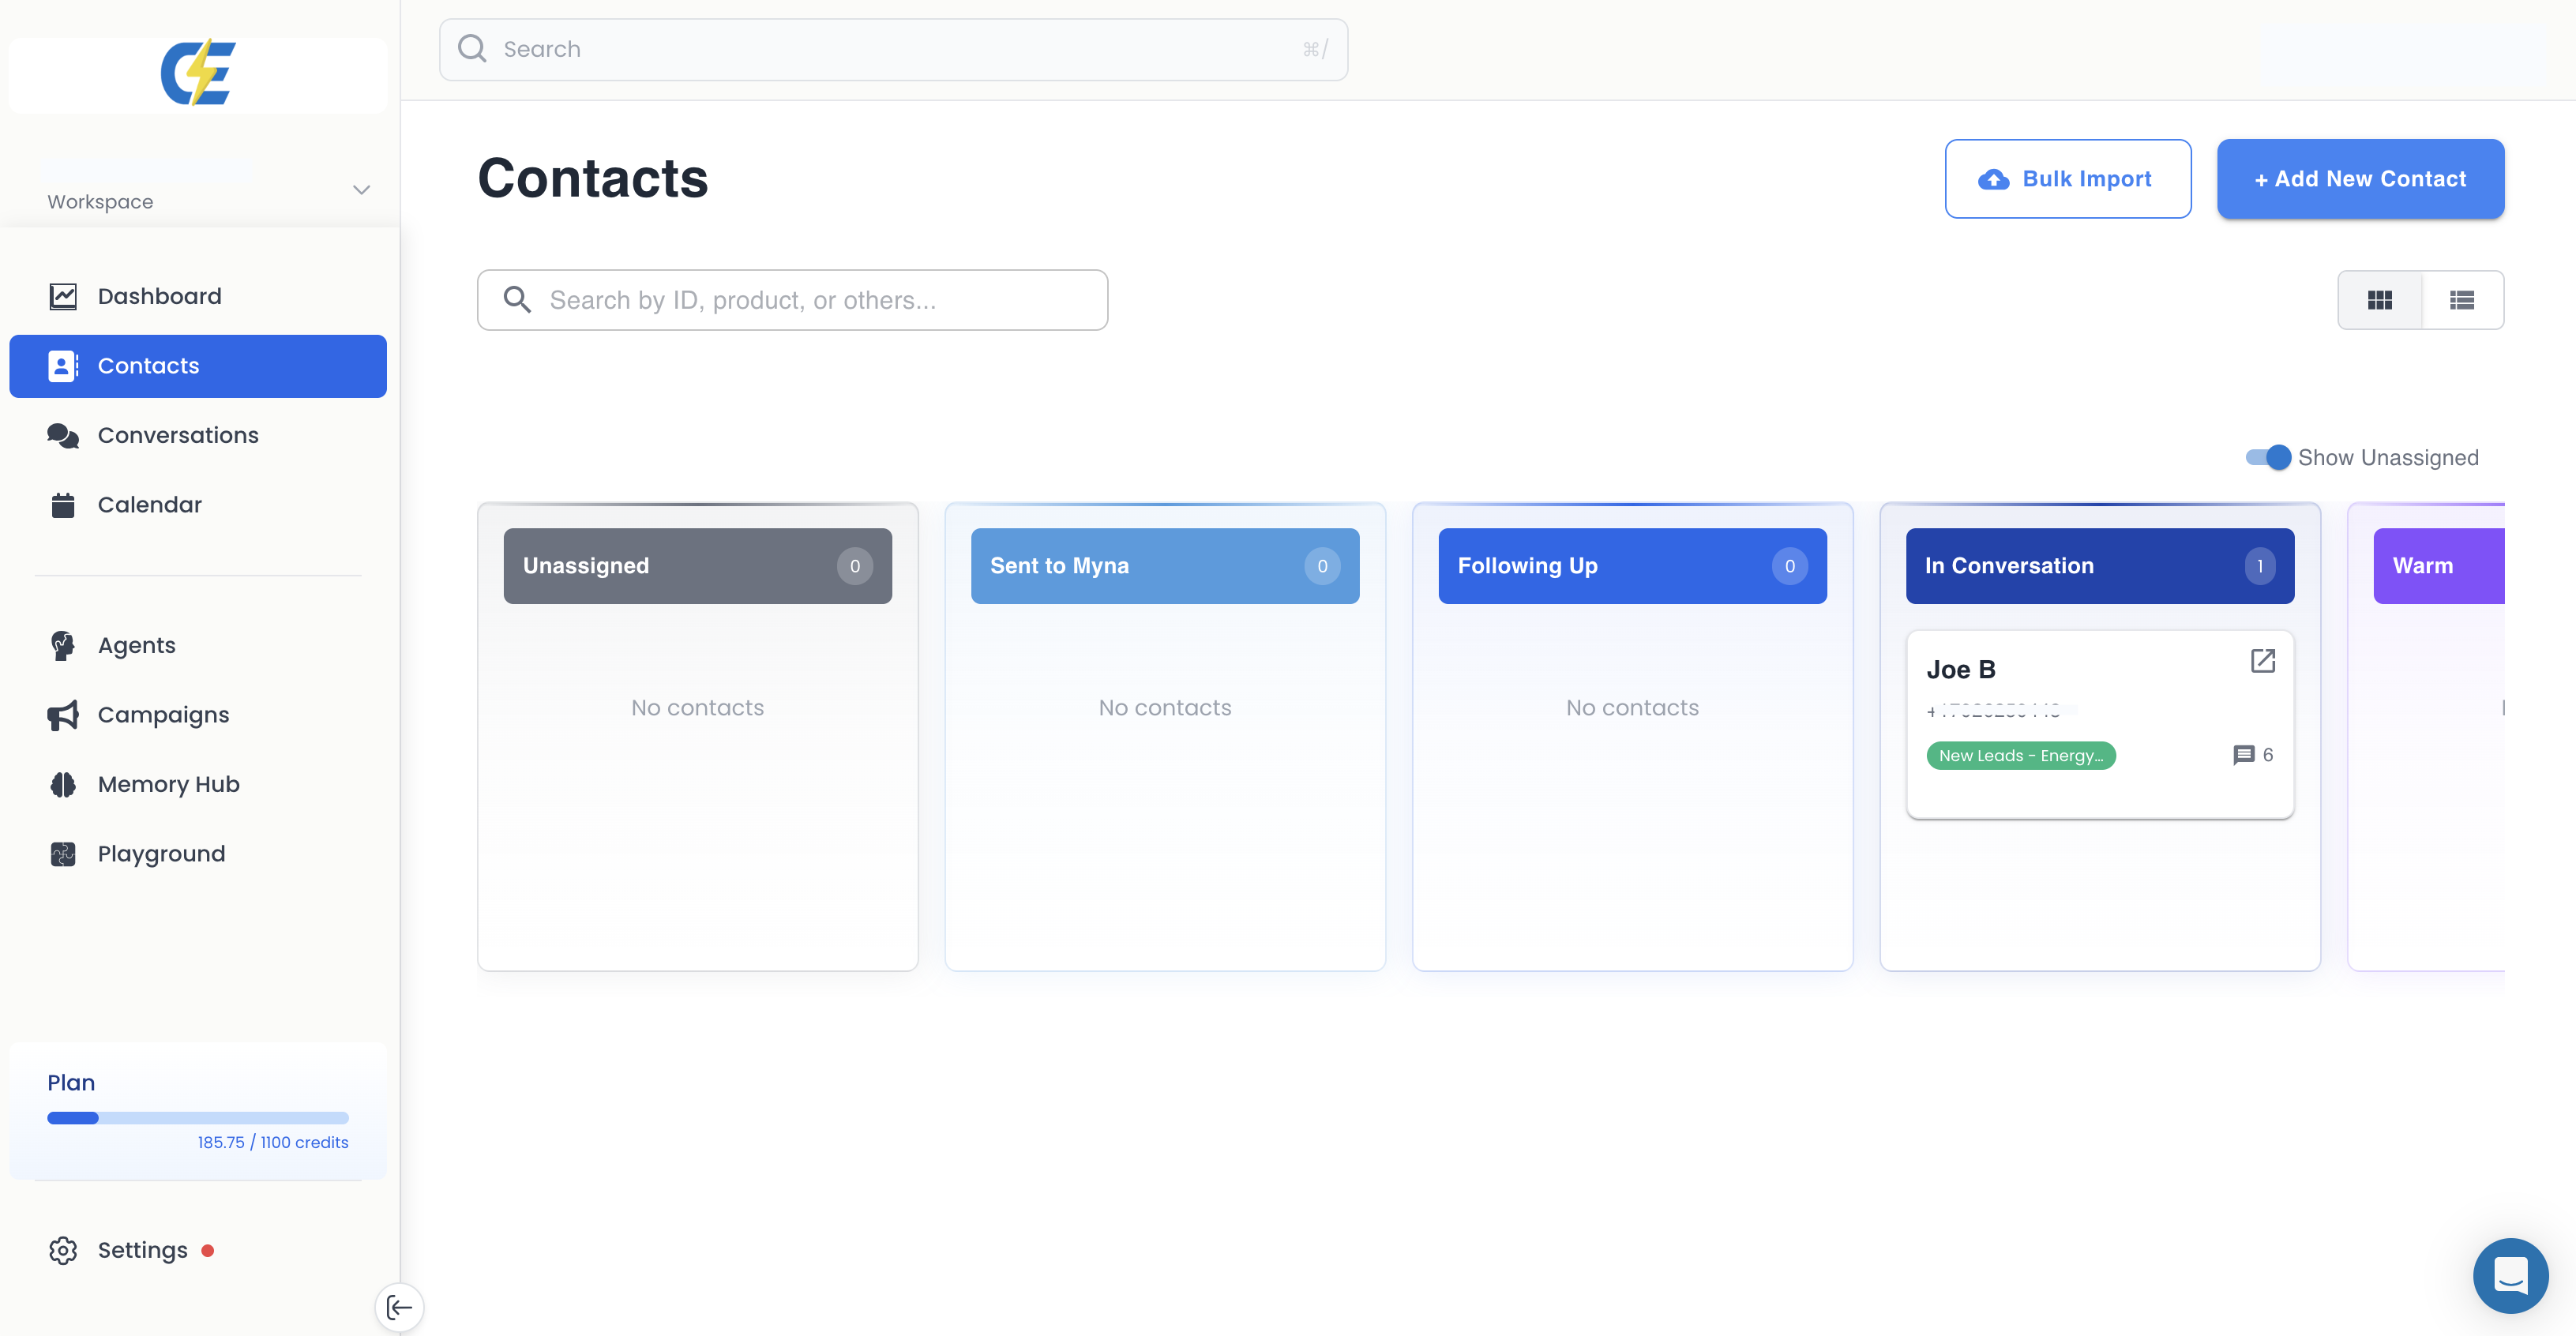Open chat support bubble widget

point(2510,1275)
